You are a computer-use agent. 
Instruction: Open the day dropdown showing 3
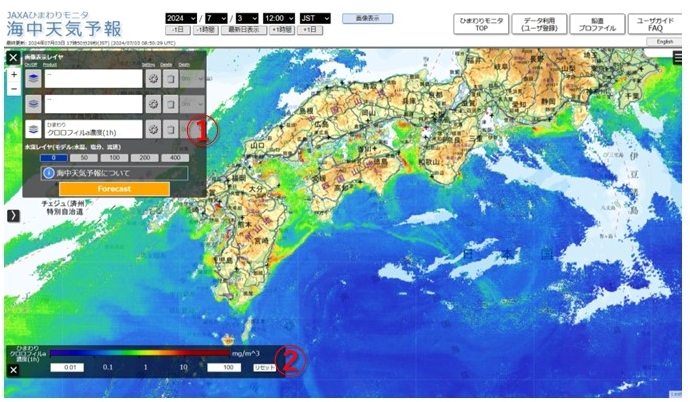[247, 18]
